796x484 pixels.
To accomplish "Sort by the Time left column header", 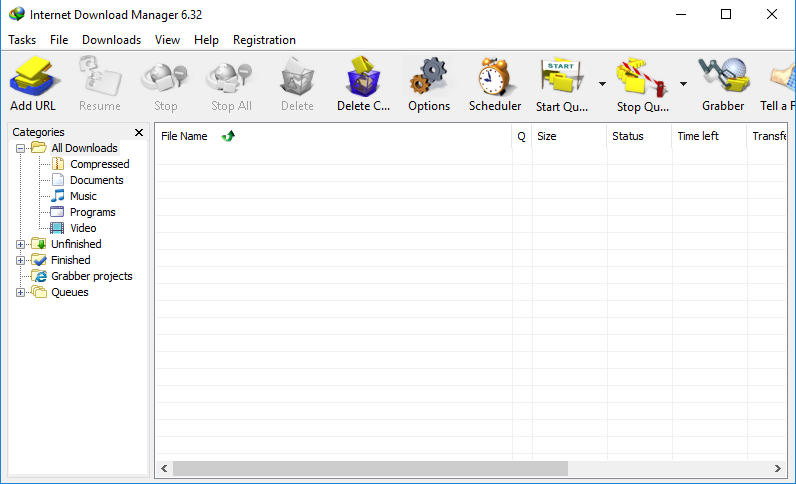I will tap(709, 136).
